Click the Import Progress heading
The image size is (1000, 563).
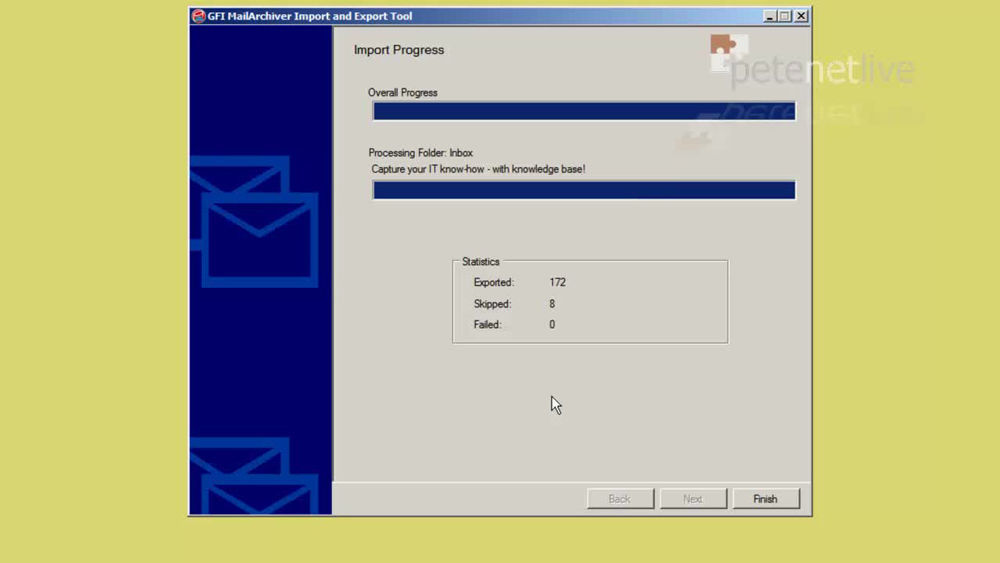(399, 50)
